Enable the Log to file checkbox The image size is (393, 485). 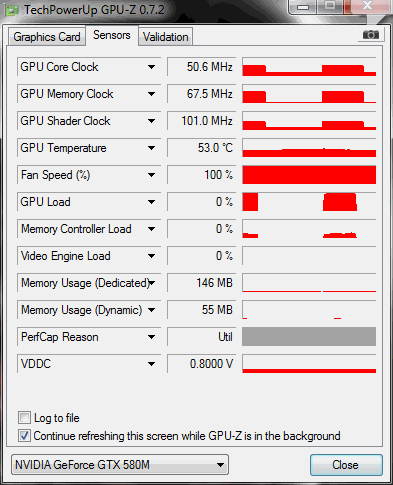(x=24, y=418)
